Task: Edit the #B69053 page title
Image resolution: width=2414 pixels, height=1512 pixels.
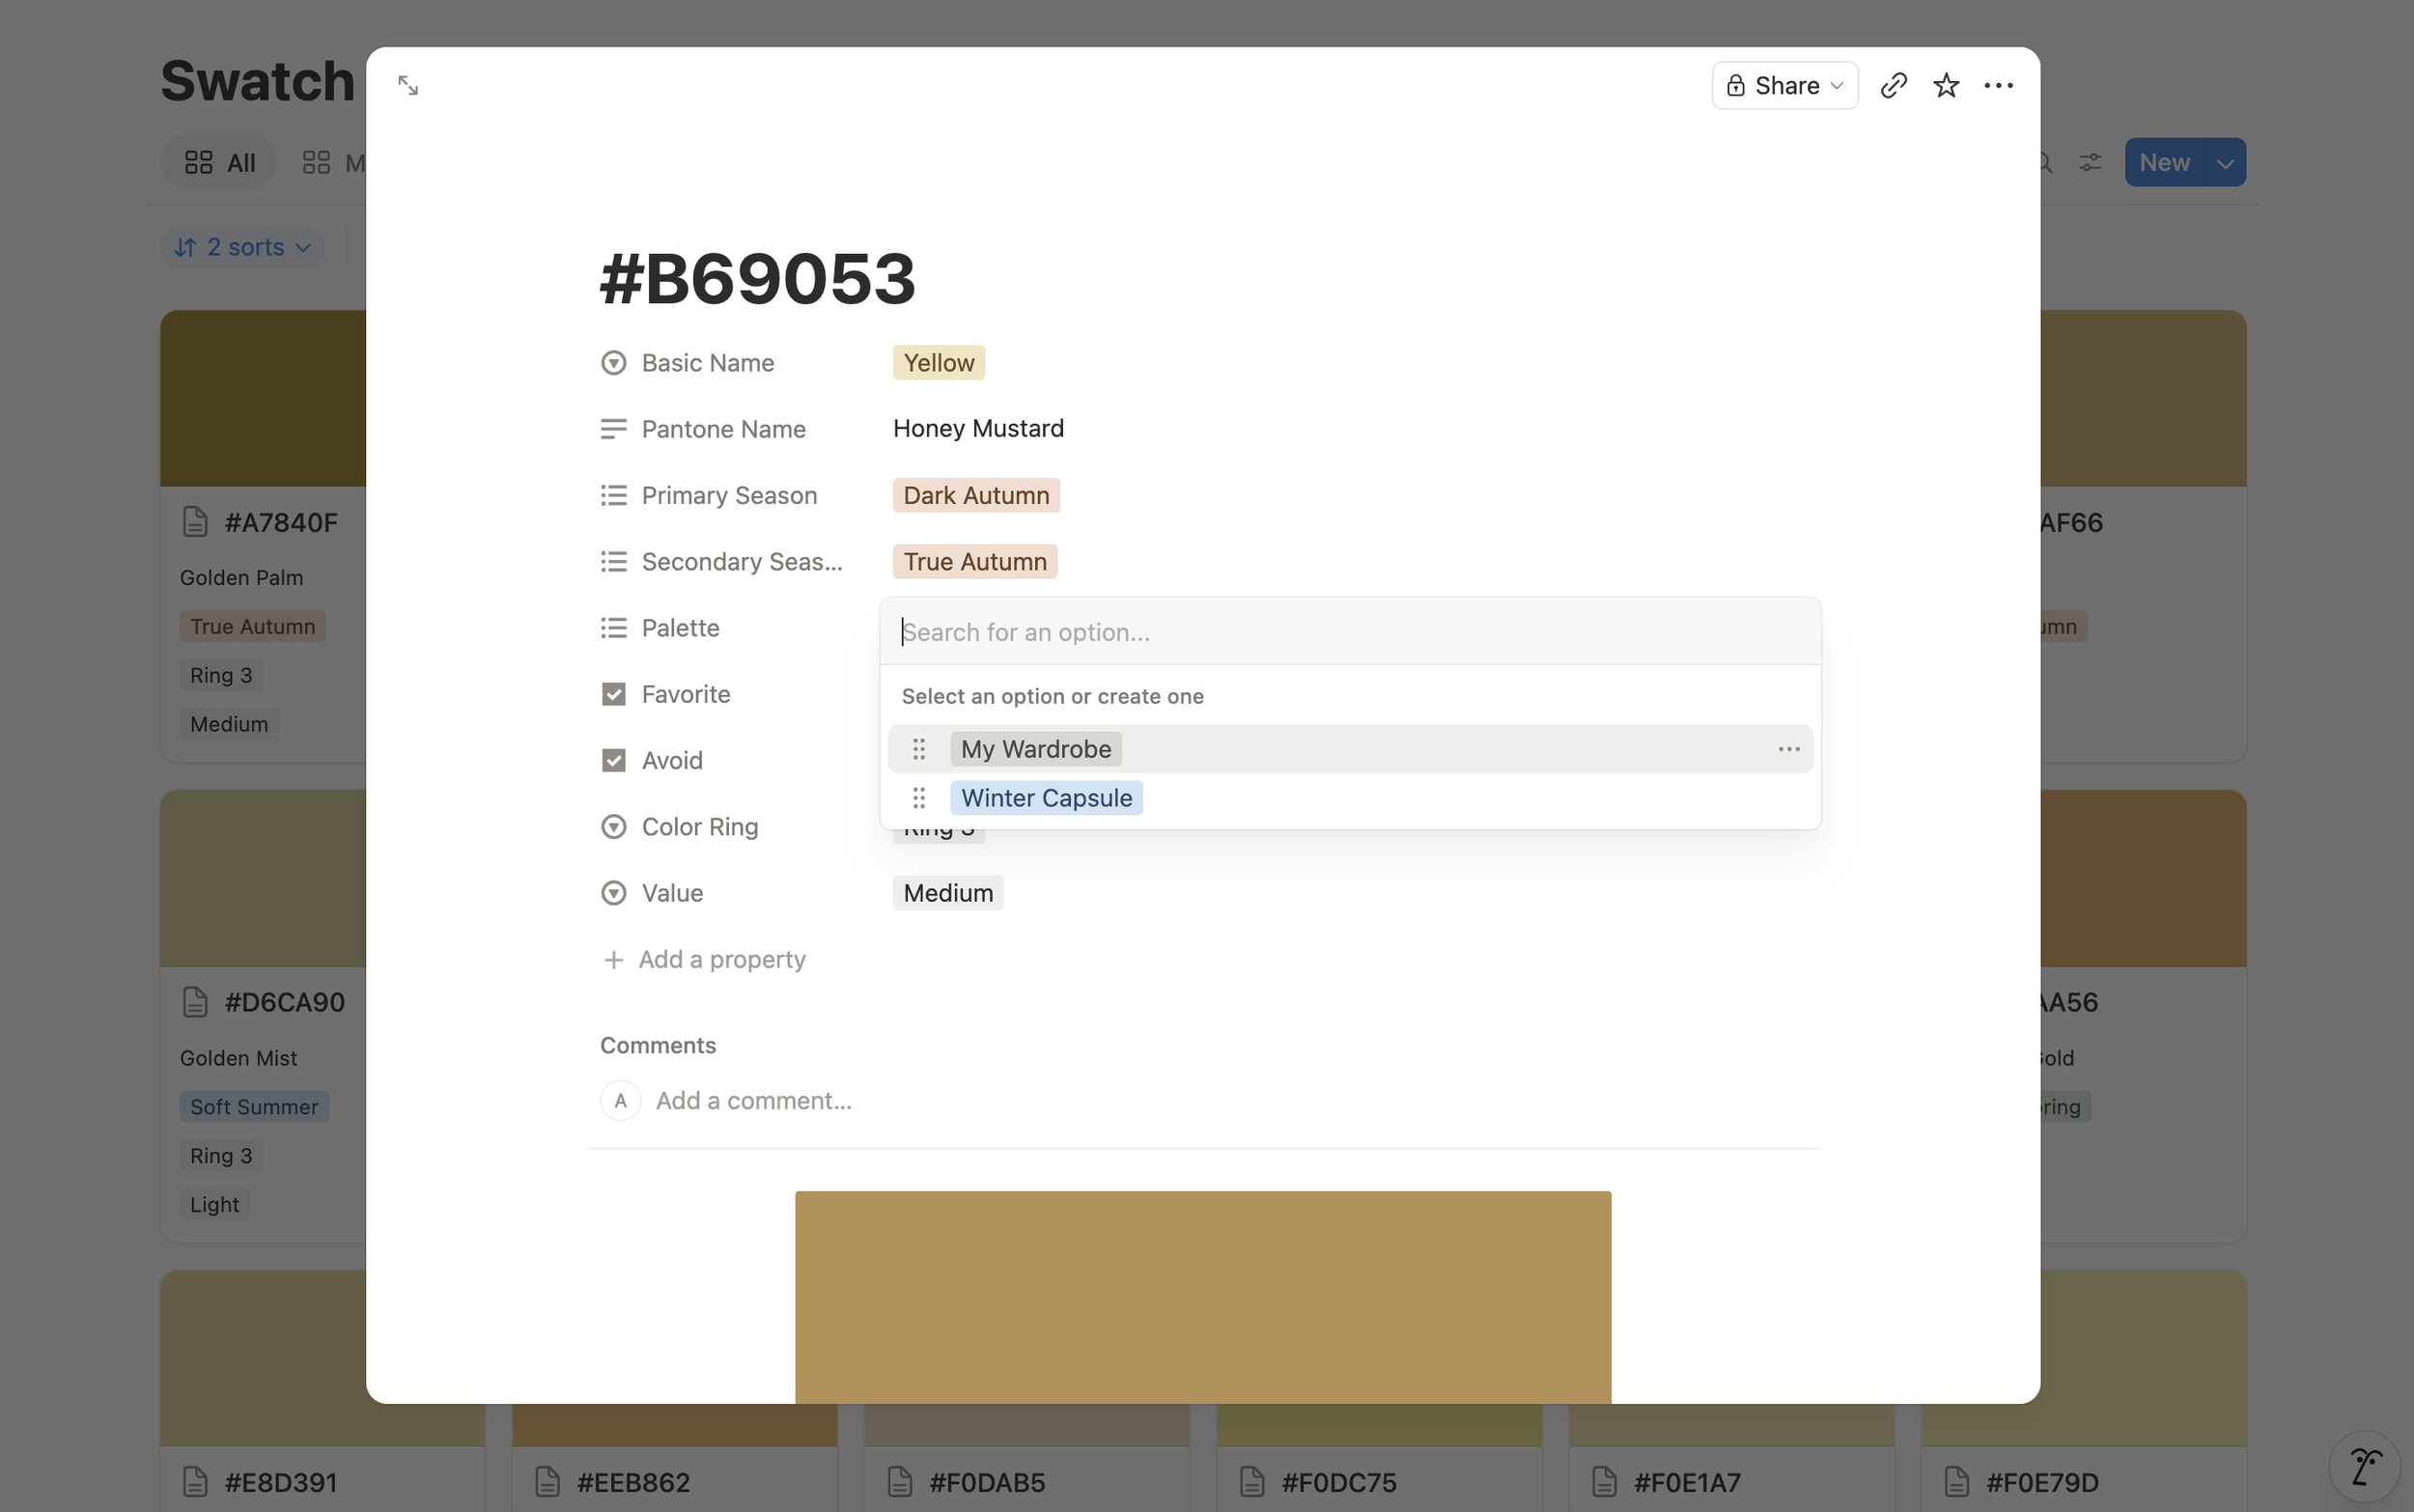Action: [x=758, y=279]
